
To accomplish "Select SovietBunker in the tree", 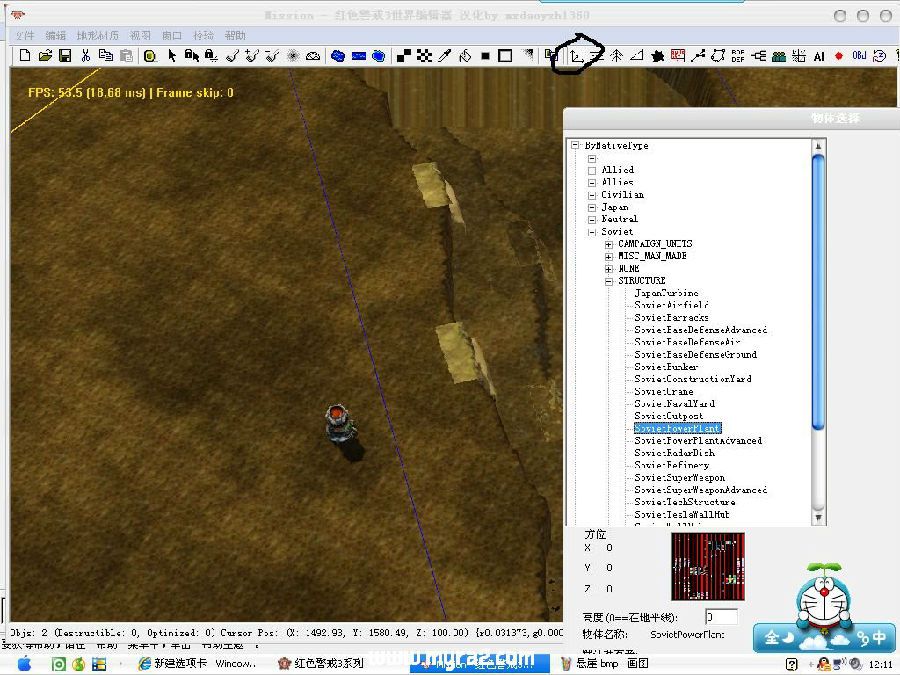I will 666,367.
